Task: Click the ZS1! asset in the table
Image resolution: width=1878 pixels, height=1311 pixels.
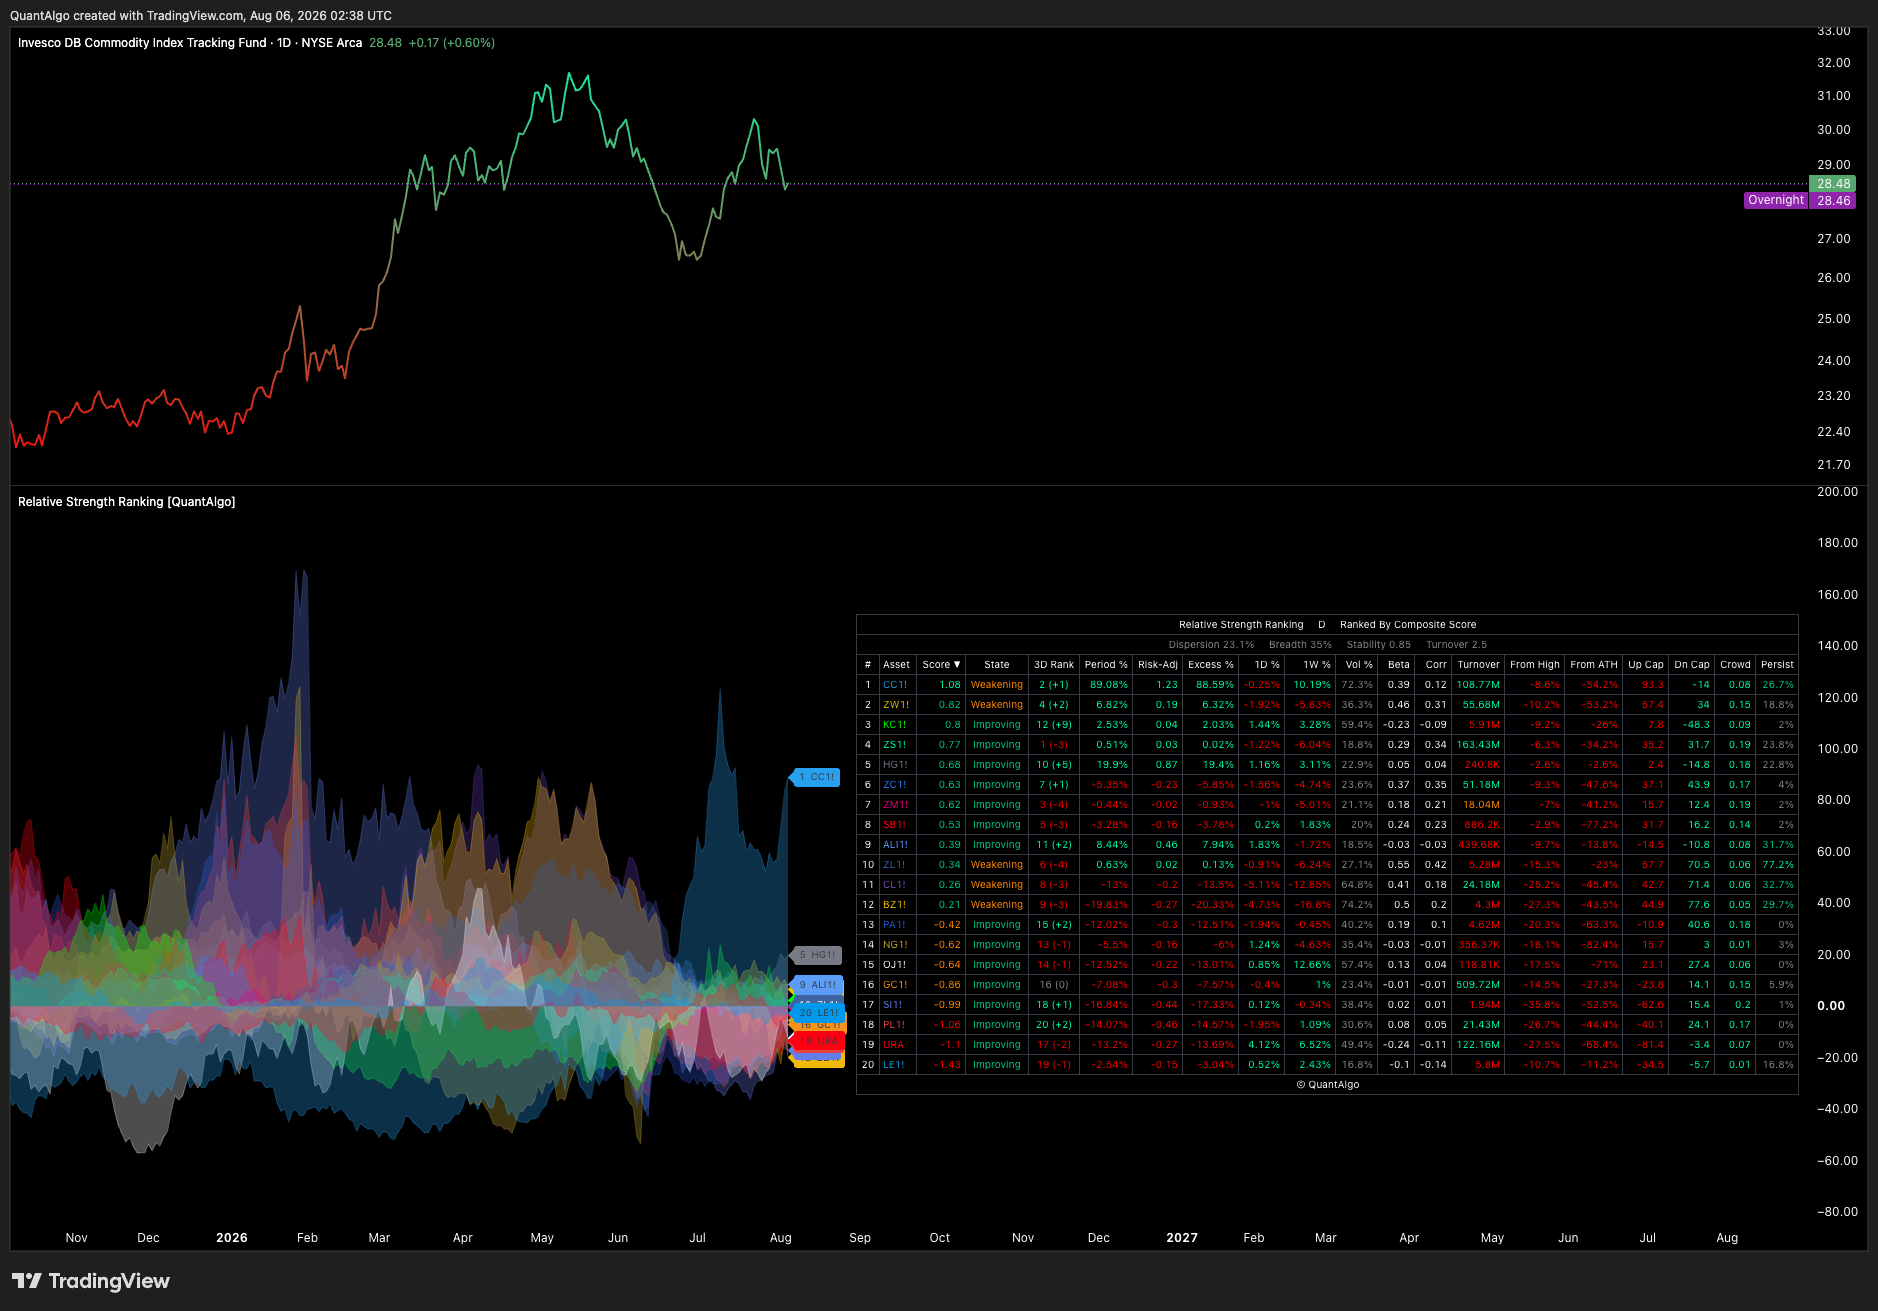Action: [x=895, y=745]
